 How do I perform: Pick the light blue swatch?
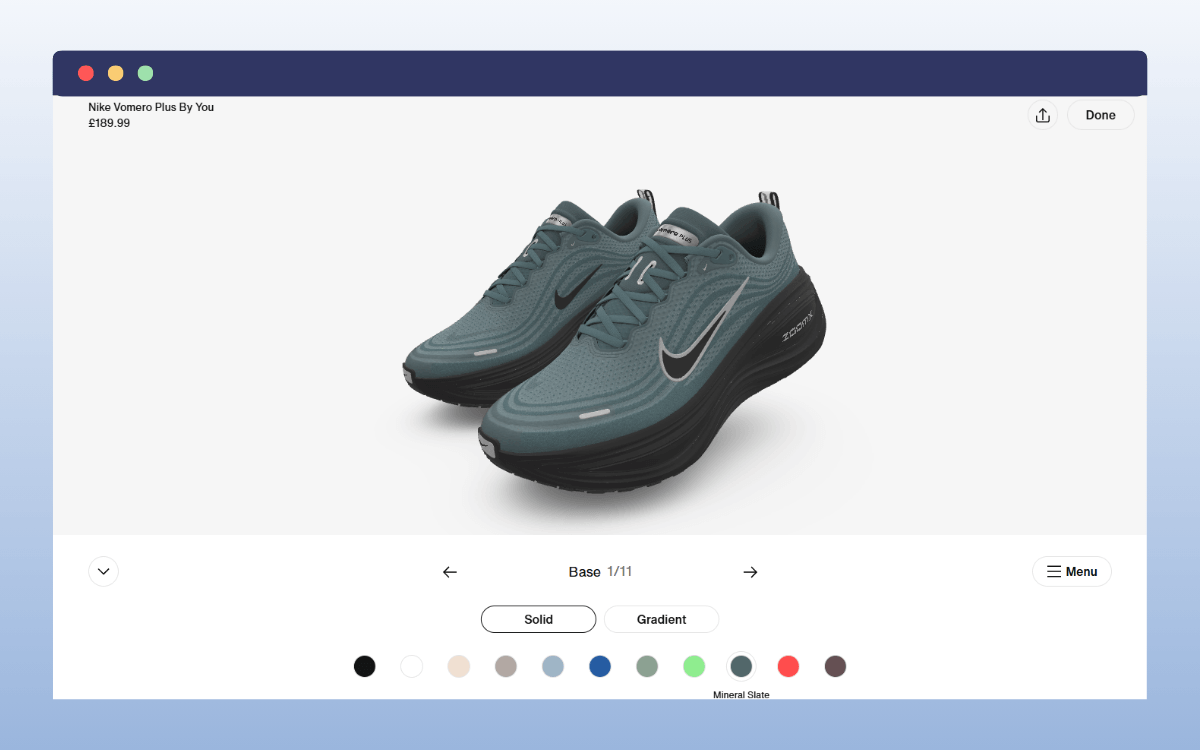point(553,666)
